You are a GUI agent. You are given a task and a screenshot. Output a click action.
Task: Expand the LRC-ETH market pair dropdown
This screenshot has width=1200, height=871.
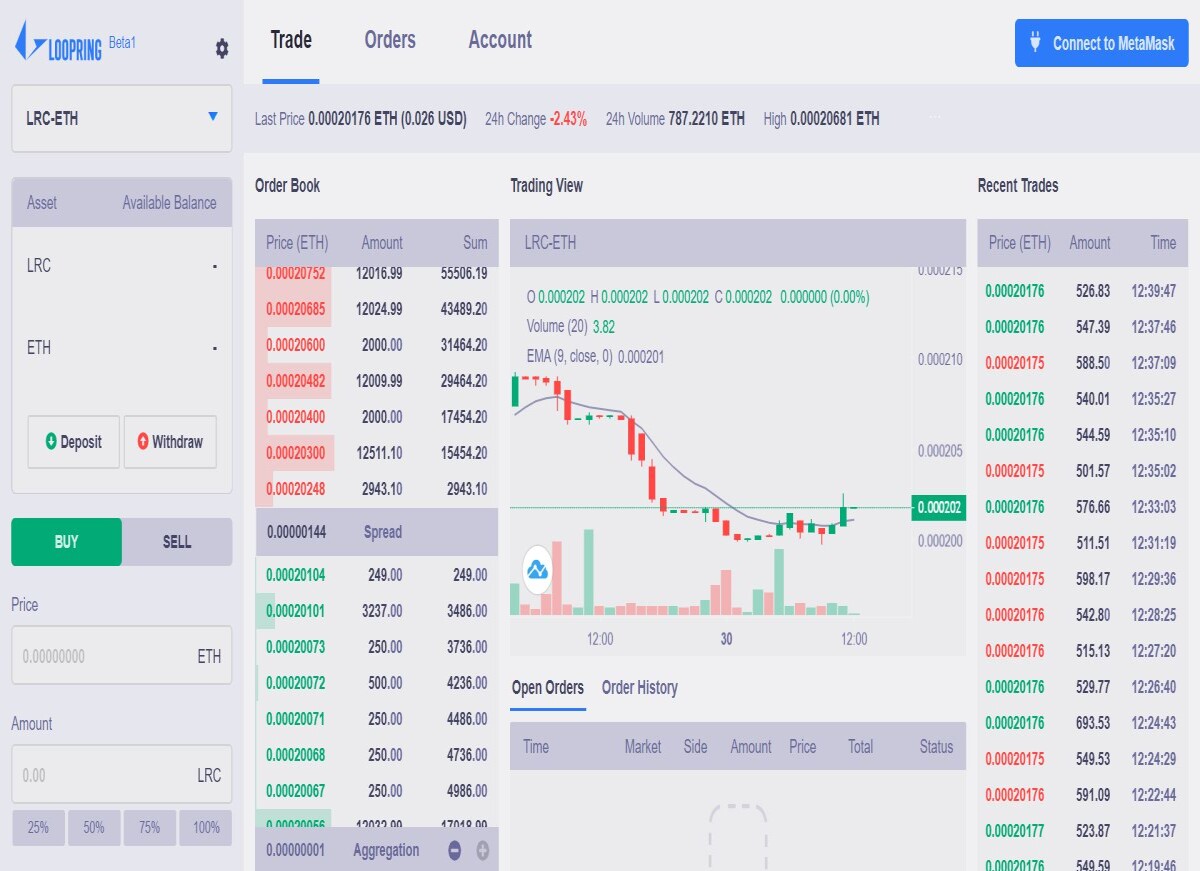click(121, 118)
